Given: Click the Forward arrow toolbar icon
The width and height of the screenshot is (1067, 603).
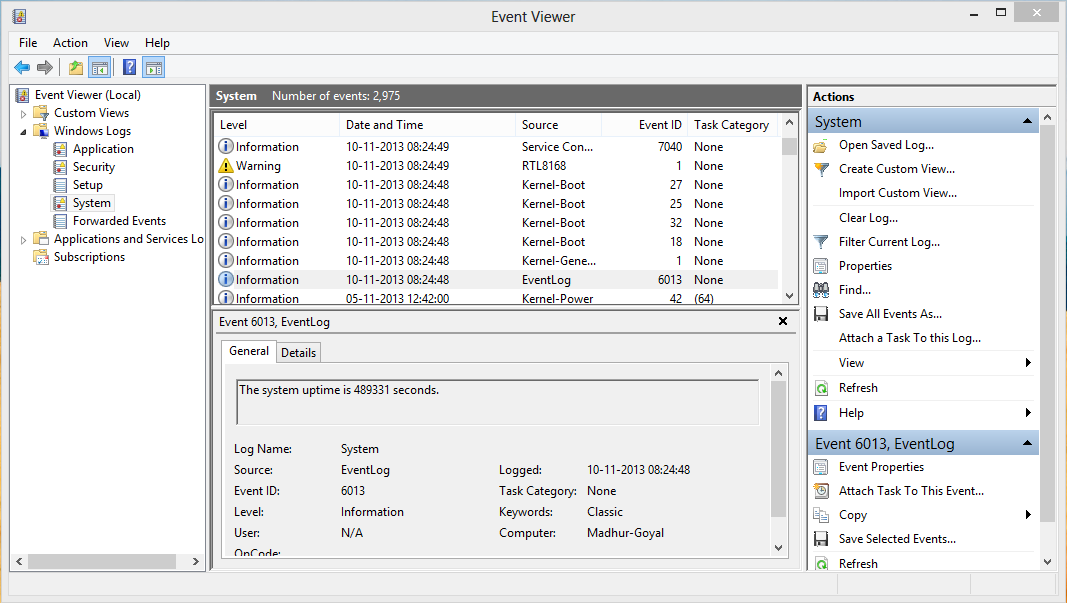Looking at the screenshot, I should pyautogui.click(x=45, y=67).
